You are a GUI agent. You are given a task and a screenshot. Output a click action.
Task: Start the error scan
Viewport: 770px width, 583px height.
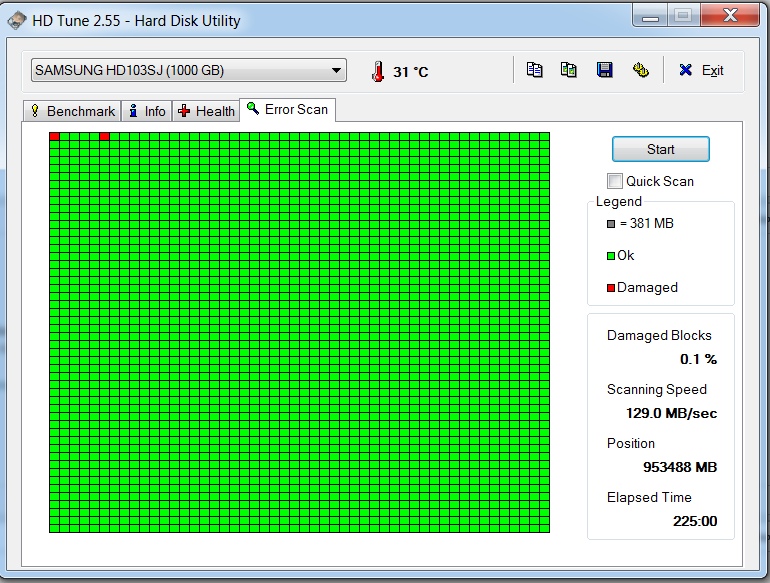point(660,149)
